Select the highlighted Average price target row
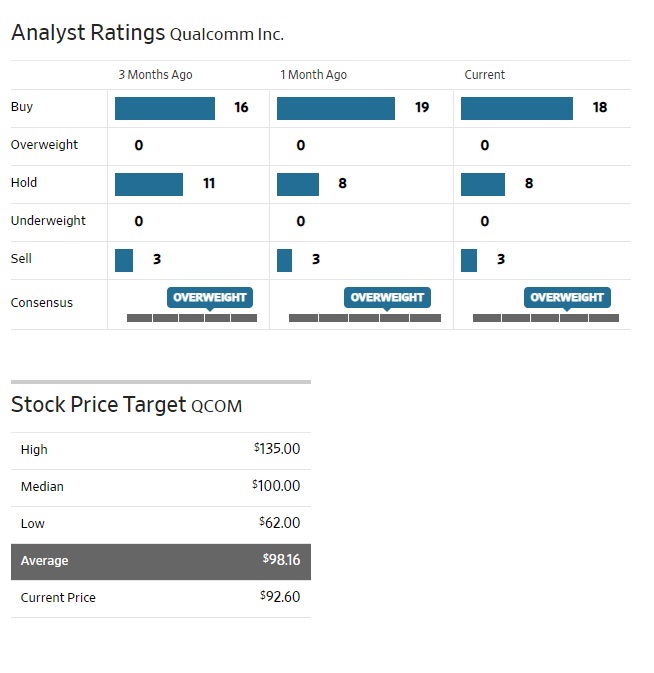Screen dimensions: 654x673 [x=161, y=561]
